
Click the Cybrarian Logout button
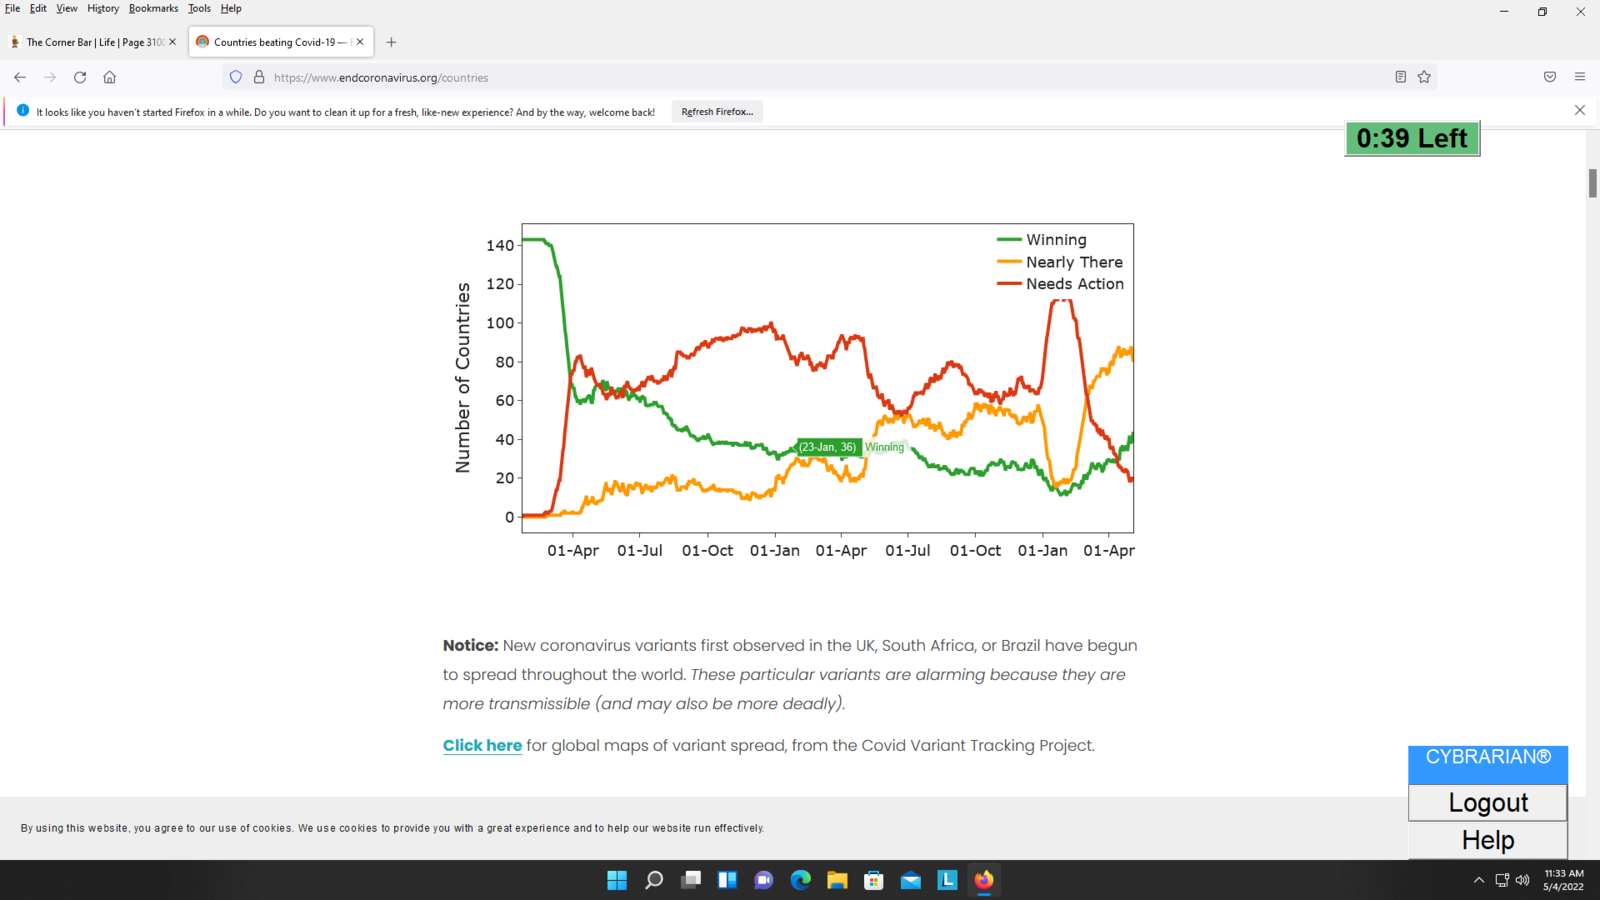pyautogui.click(x=1488, y=803)
